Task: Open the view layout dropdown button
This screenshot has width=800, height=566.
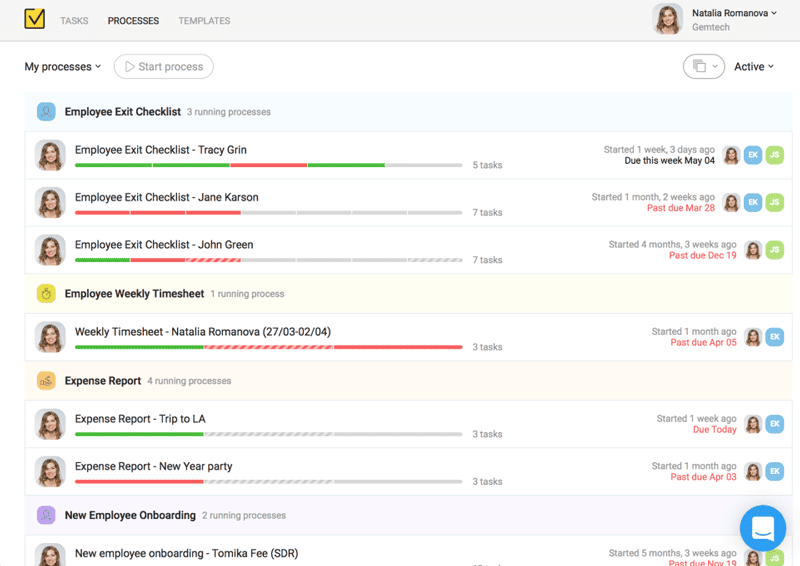Action: [703, 67]
